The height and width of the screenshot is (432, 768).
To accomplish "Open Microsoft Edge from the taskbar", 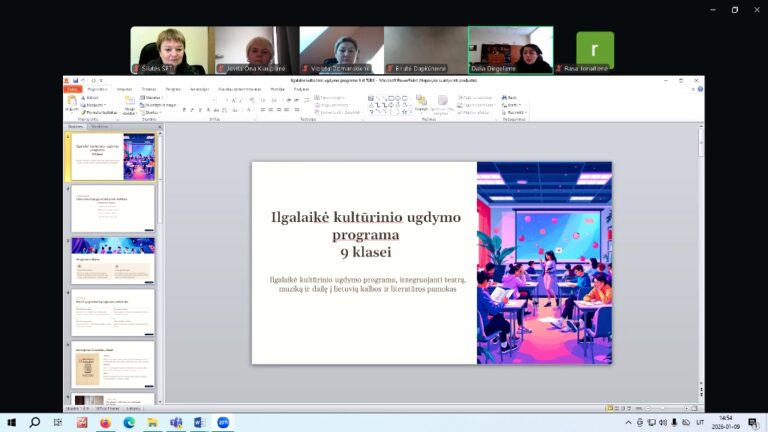I will [x=129, y=422].
